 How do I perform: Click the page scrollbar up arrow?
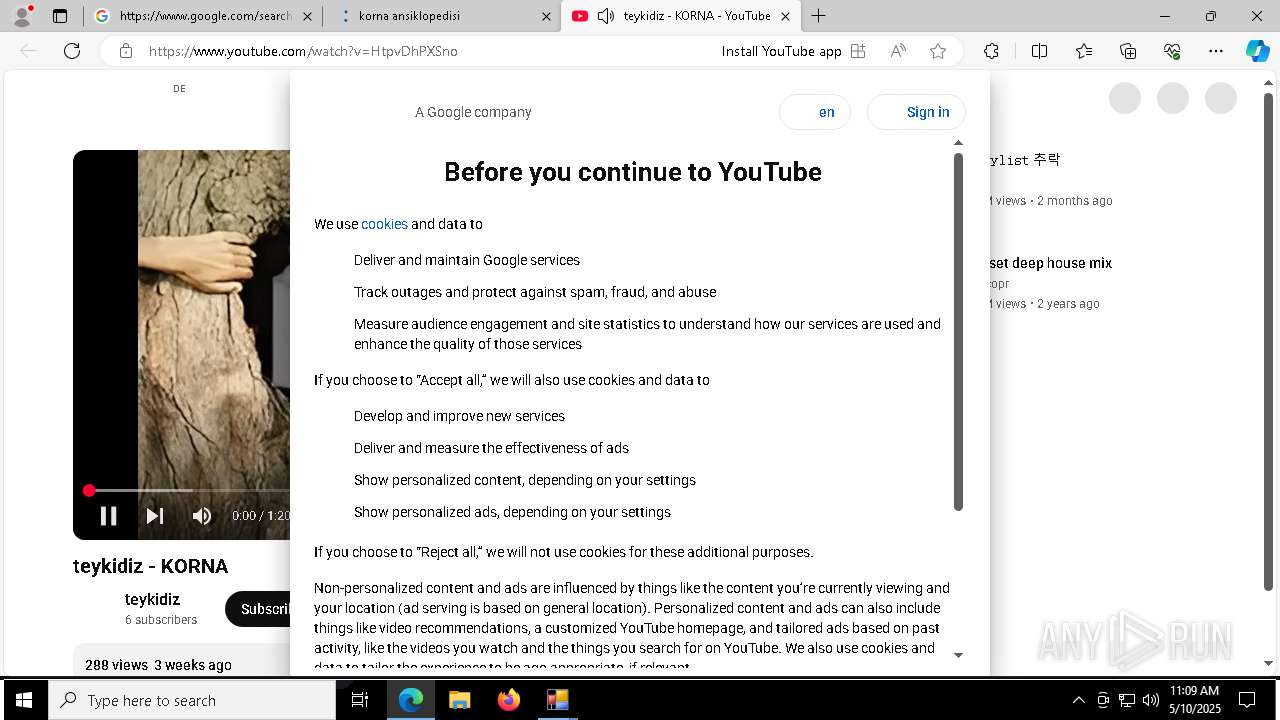pyautogui.click(x=1268, y=85)
